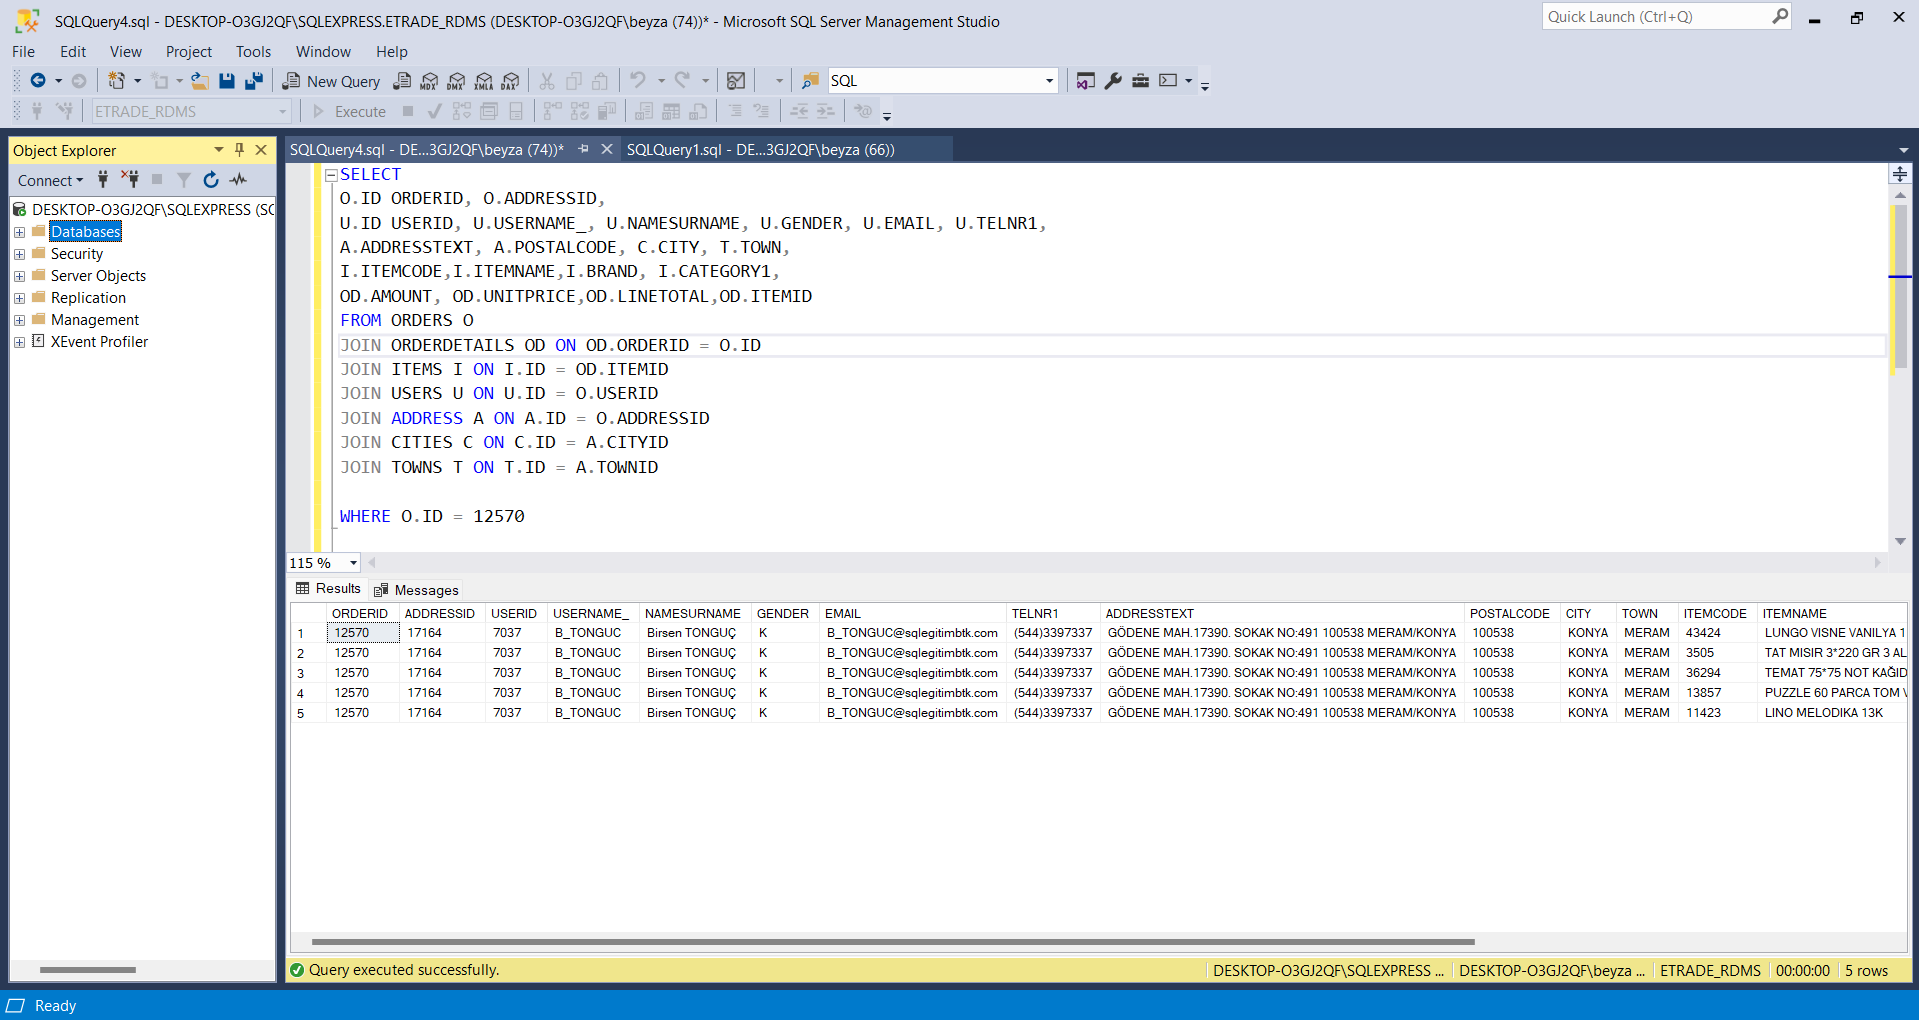This screenshot has width=1919, height=1020.
Task: Click the Analysis Services MDX Query icon
Action: pyautogui.click(x=429, y=81)
